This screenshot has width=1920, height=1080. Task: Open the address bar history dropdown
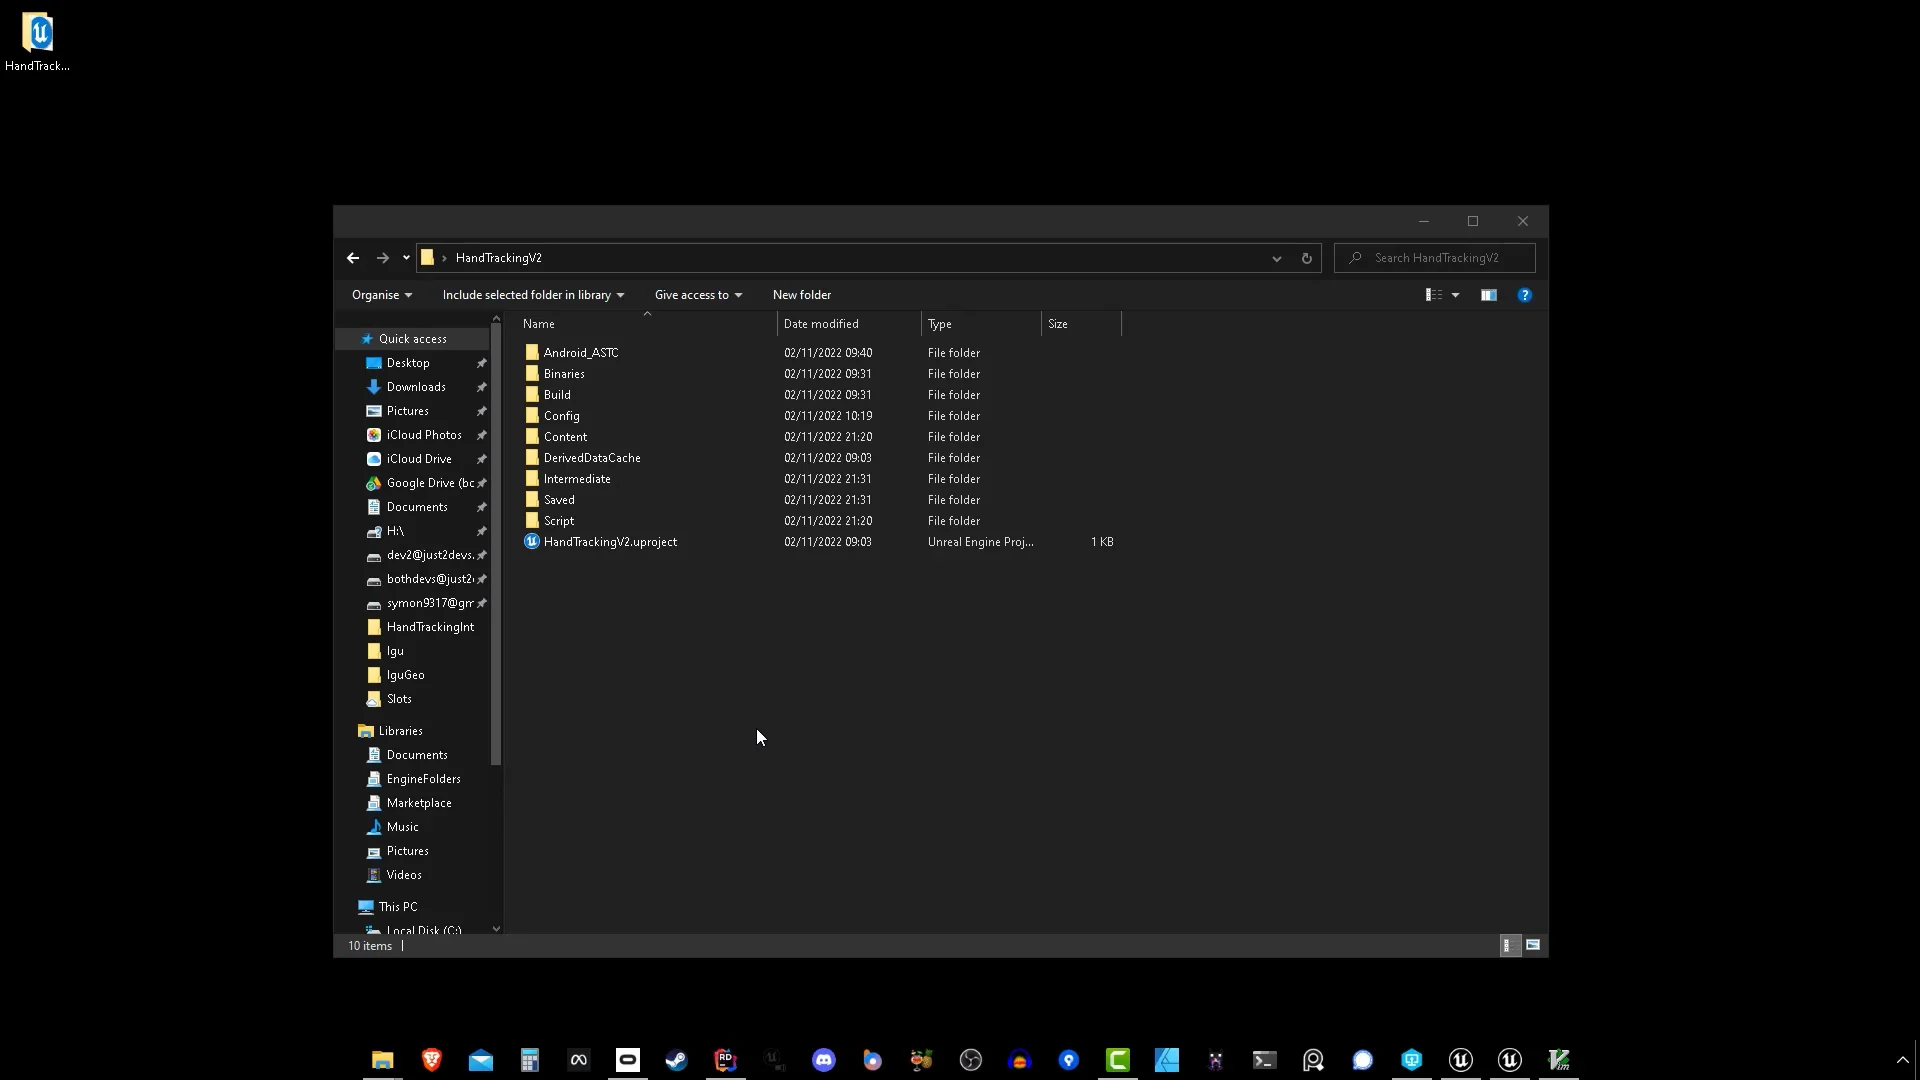click(1276, 258)
